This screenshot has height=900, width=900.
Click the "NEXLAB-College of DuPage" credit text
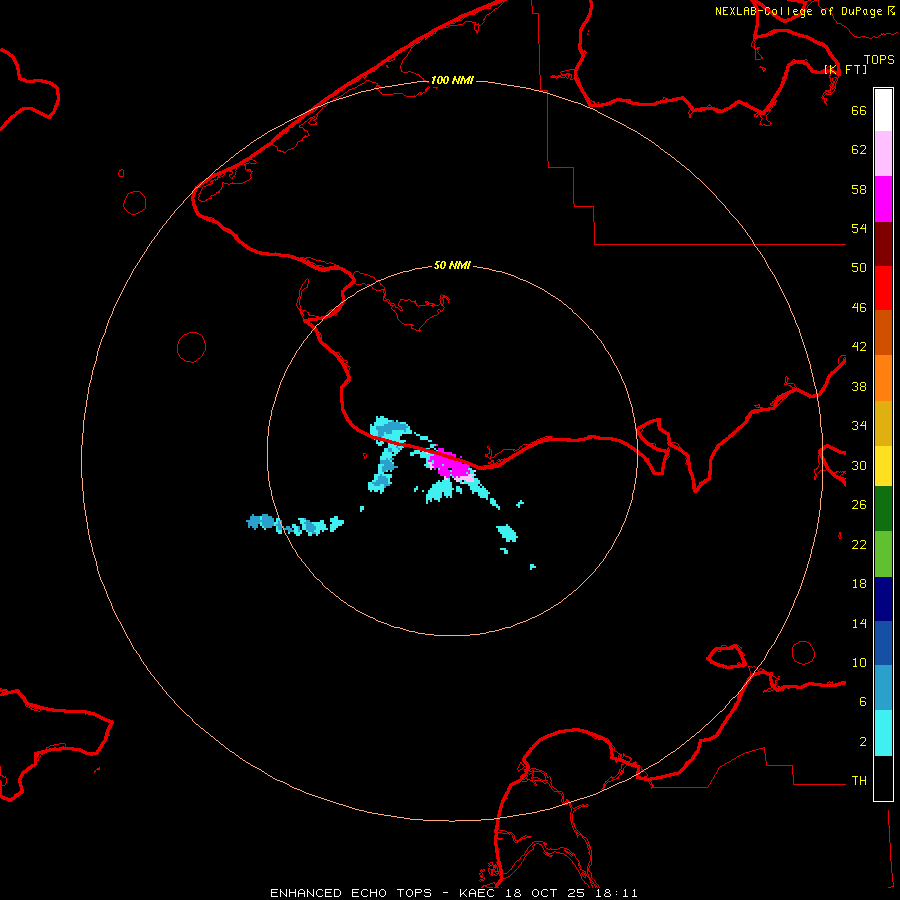click(x=798, y=11)
